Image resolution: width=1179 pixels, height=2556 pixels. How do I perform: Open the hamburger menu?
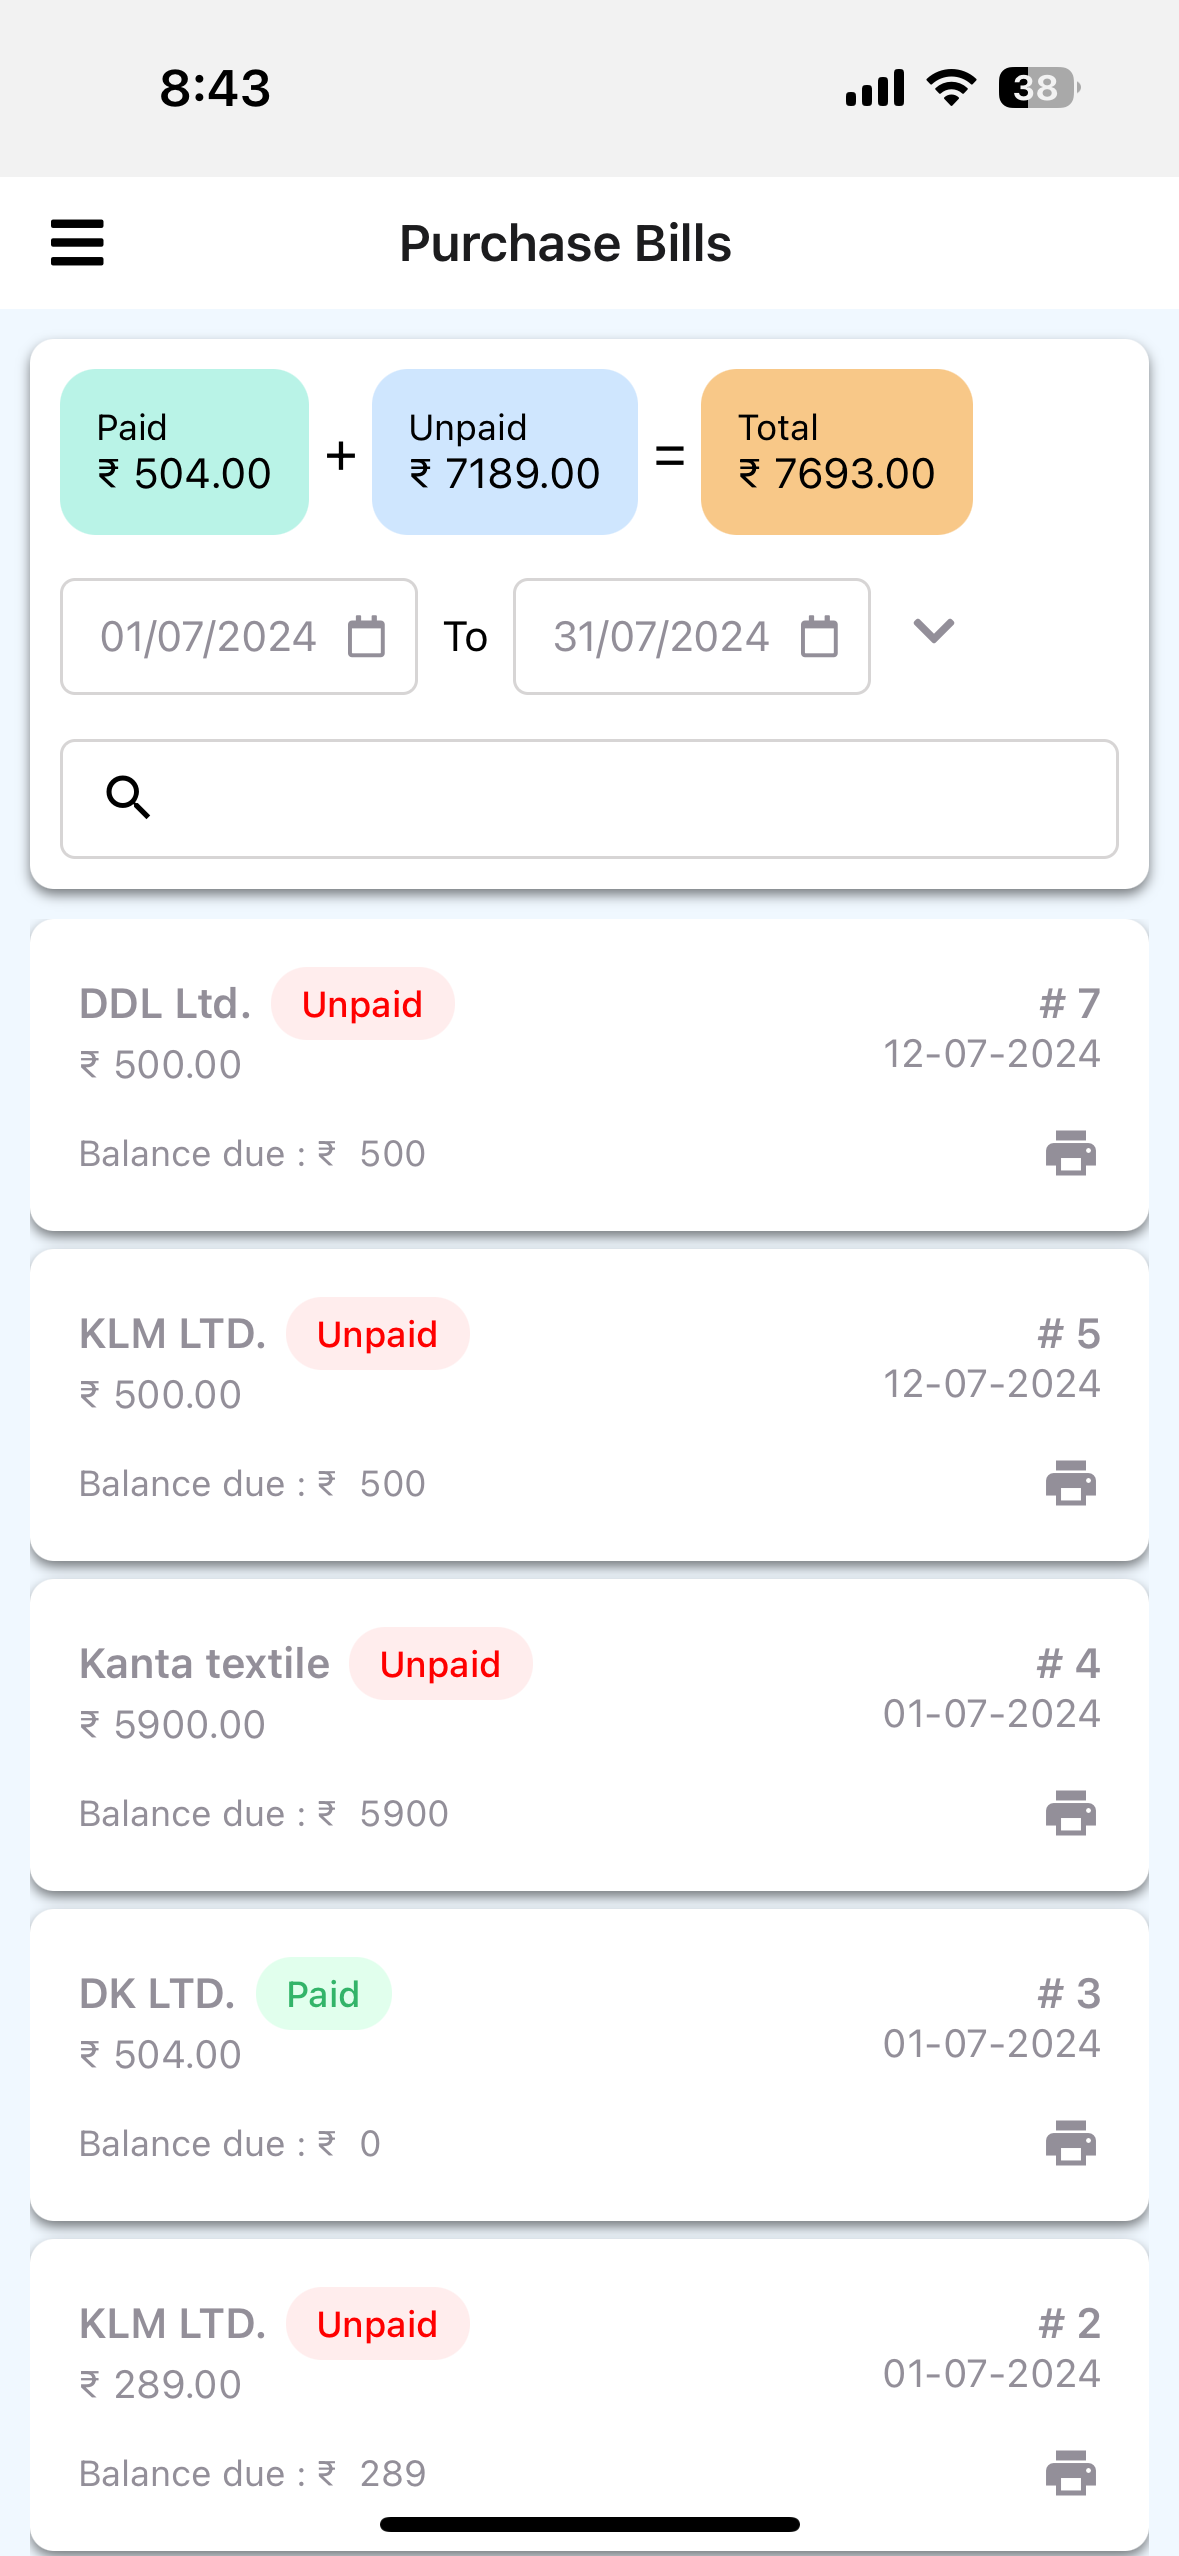[x=77, y=243]
